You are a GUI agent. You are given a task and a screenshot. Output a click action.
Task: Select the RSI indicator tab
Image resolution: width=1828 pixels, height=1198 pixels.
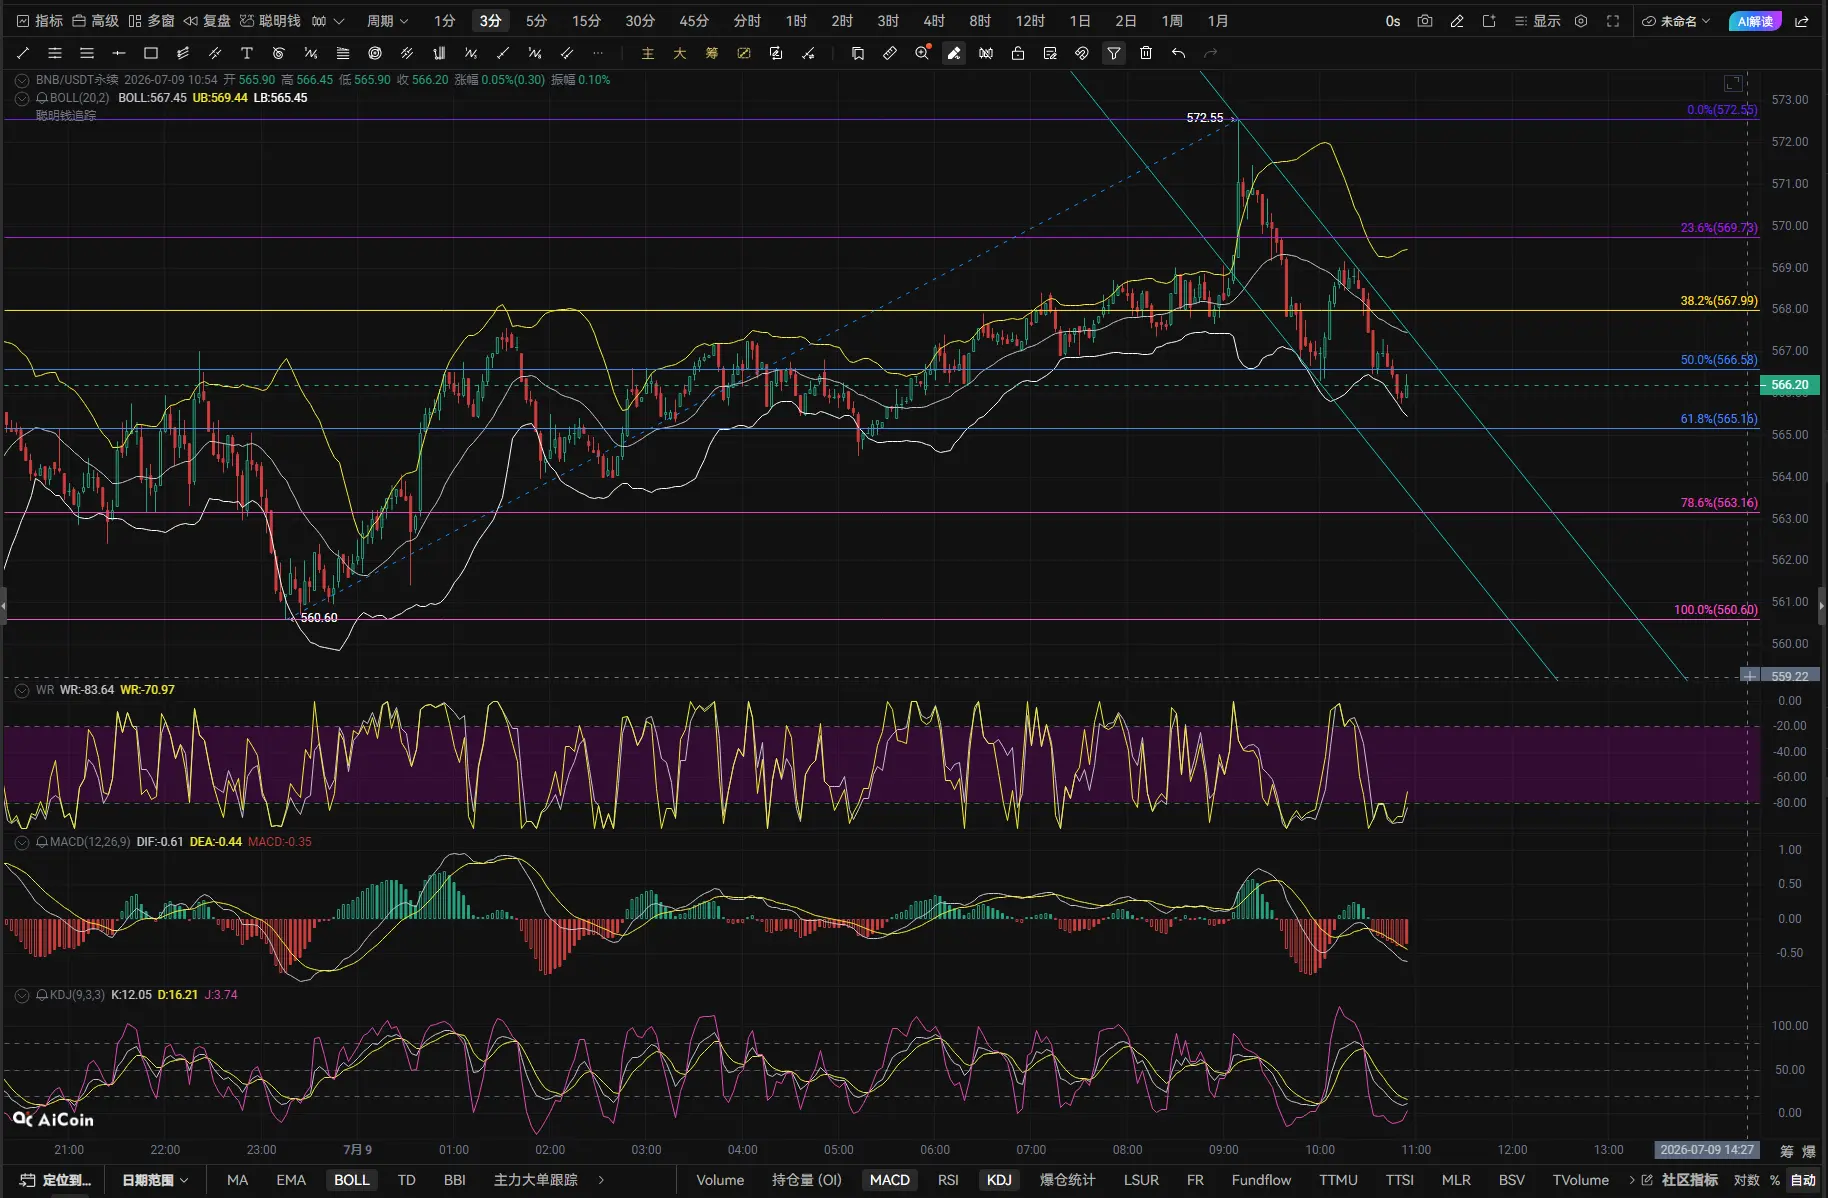tap(948, 1180)
